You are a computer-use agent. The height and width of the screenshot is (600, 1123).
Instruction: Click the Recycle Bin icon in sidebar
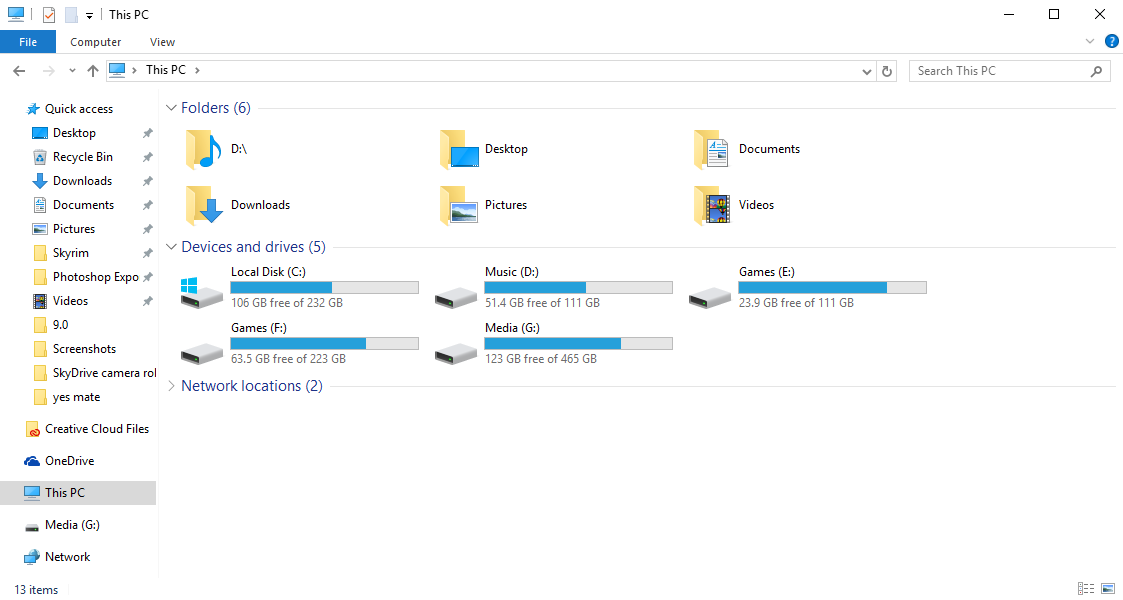click(40, 157)
